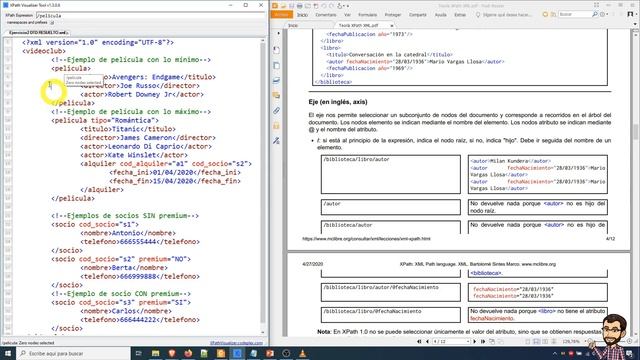
Task: Go to last page in Foxit status bar
Action: tap(483, 341)
